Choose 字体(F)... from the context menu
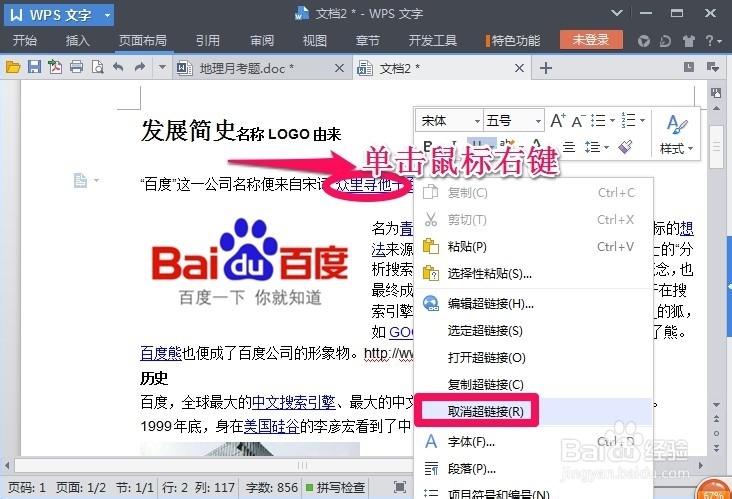The image size is (732, 499). [x=533, y=441]
